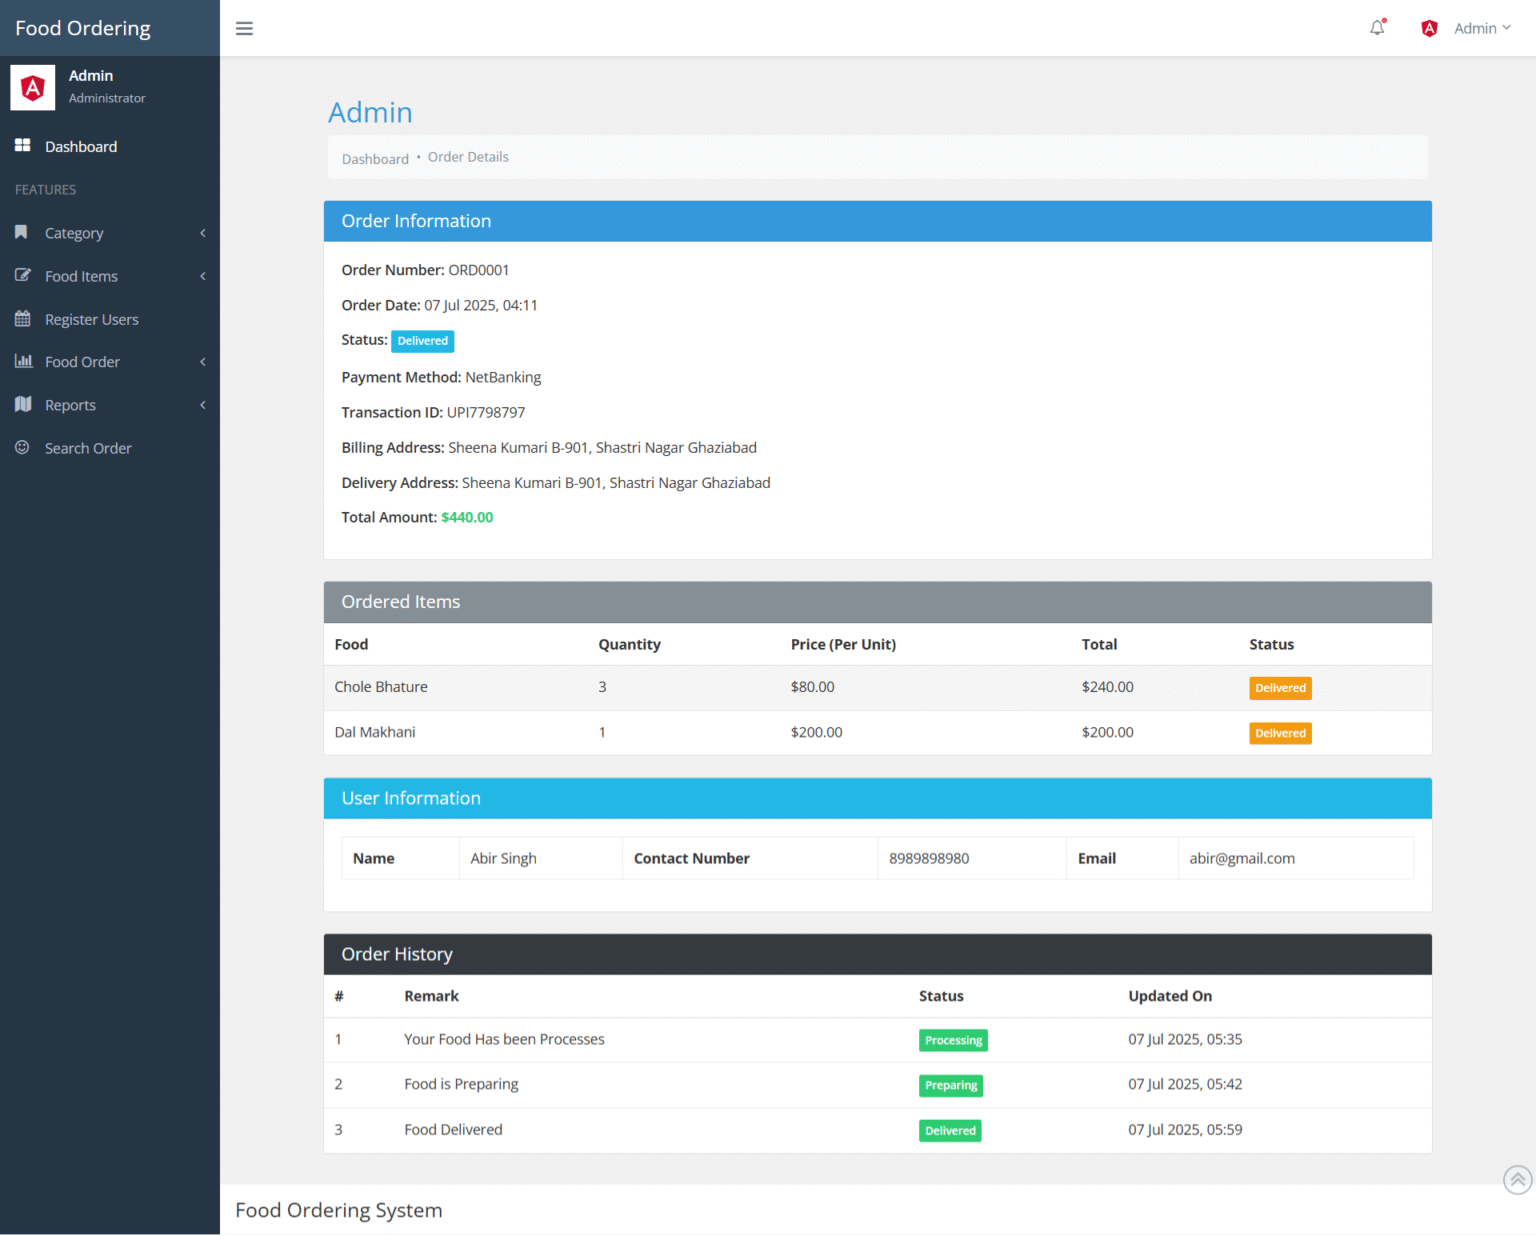Click the Category bookmark icon
The image size is (1536, 1236).
(x=21, y=232)
